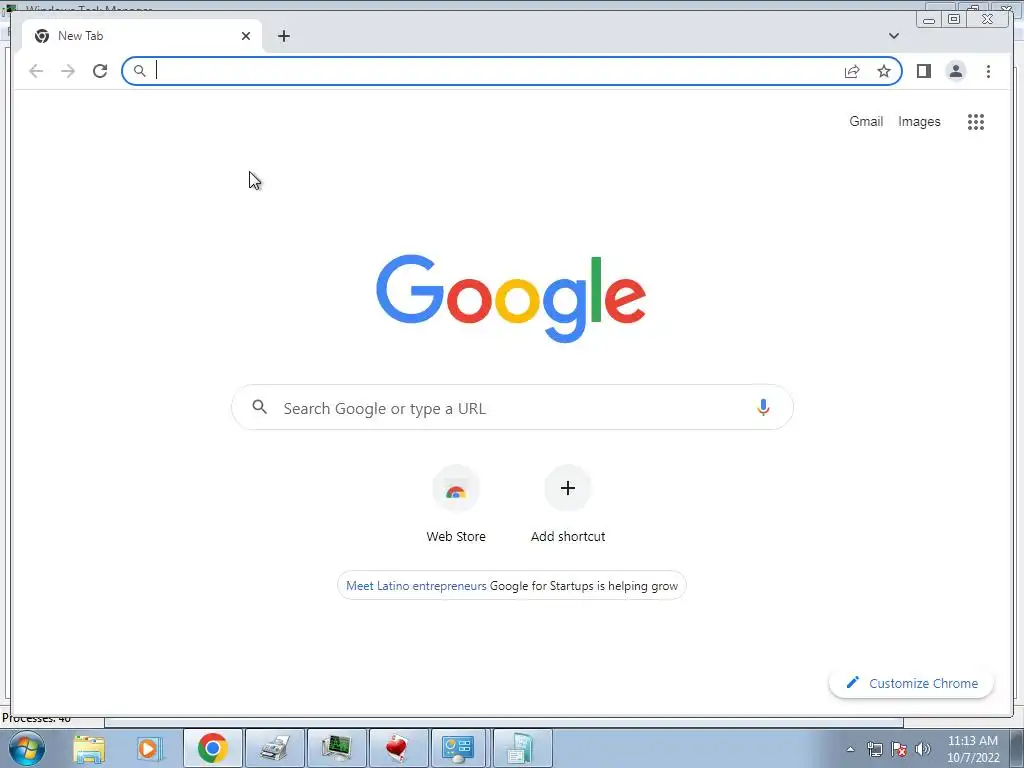The image size is (1024, 768).
Task: Open the fax and scan taskbar icon
Action: (275, 748)
